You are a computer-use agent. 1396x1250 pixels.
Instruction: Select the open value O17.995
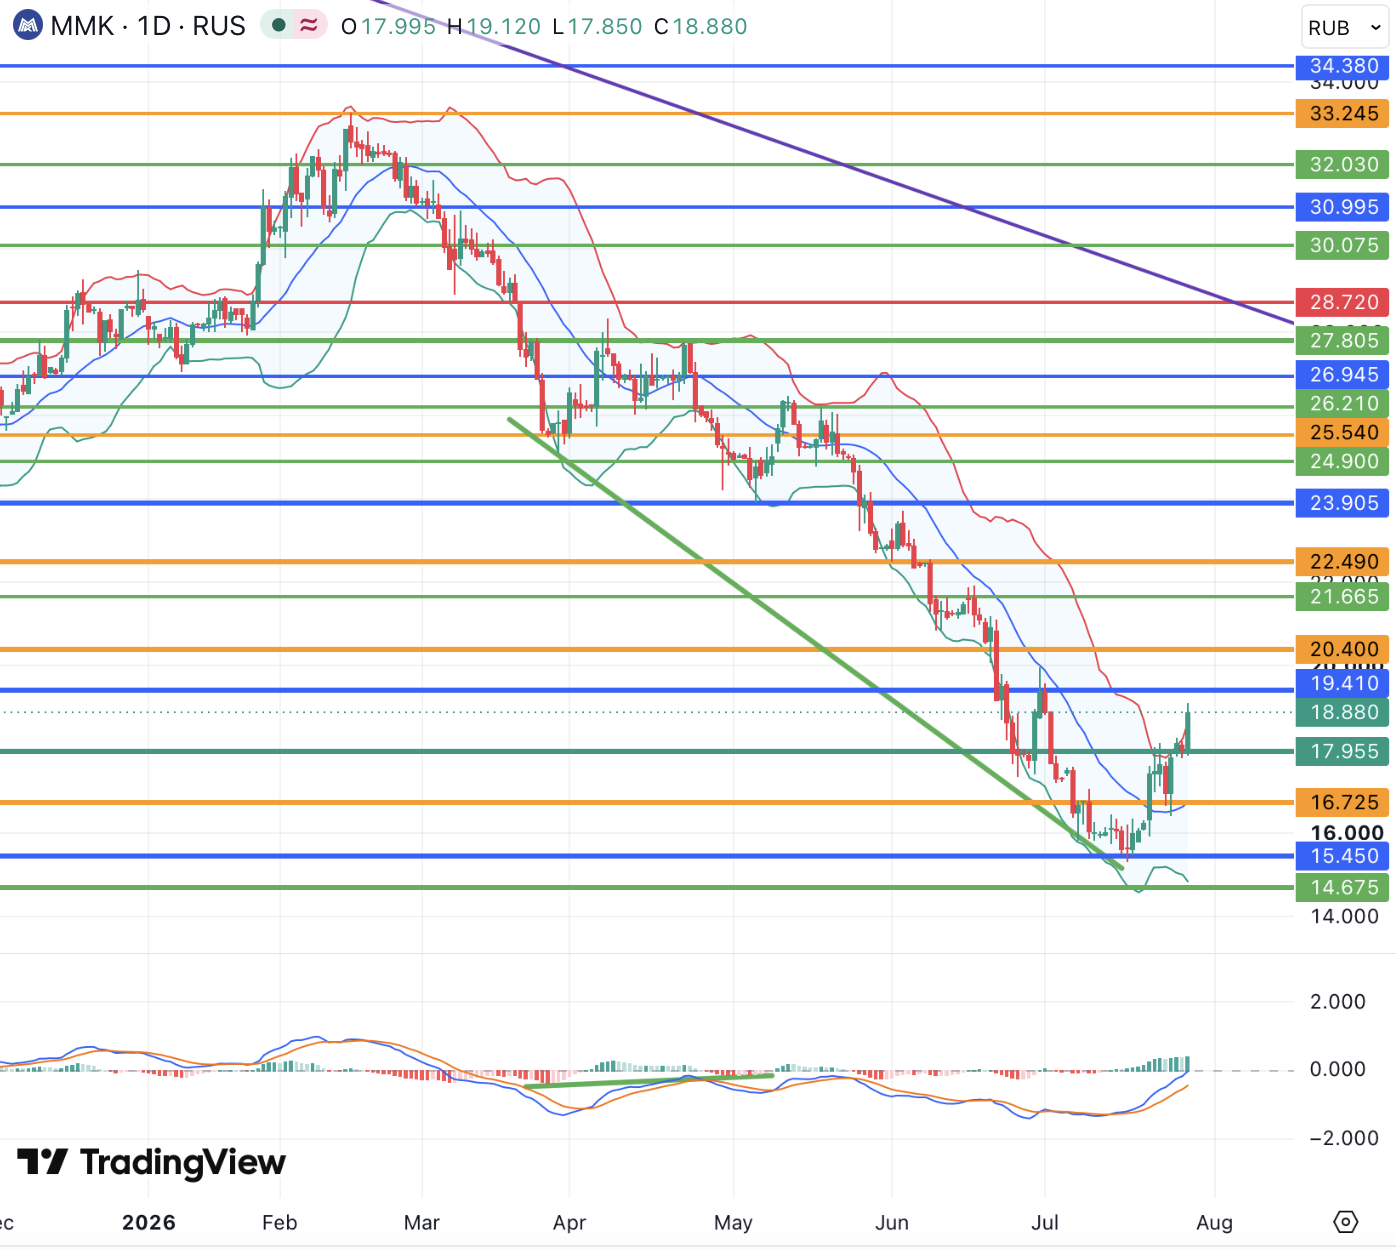tap(389, 27)
